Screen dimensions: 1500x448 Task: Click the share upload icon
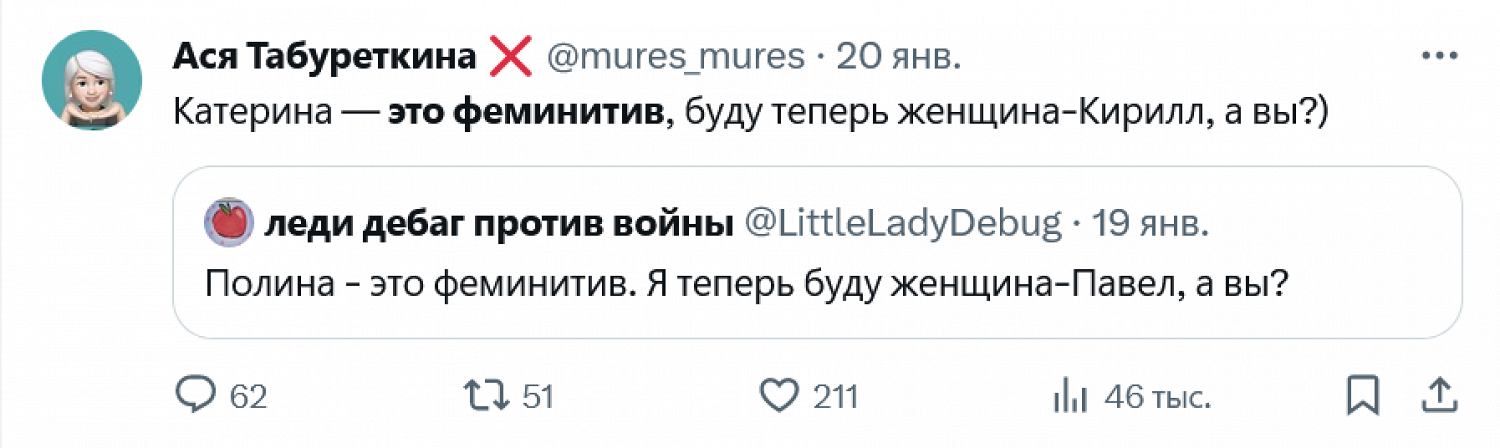click(x=1438, y=396)
